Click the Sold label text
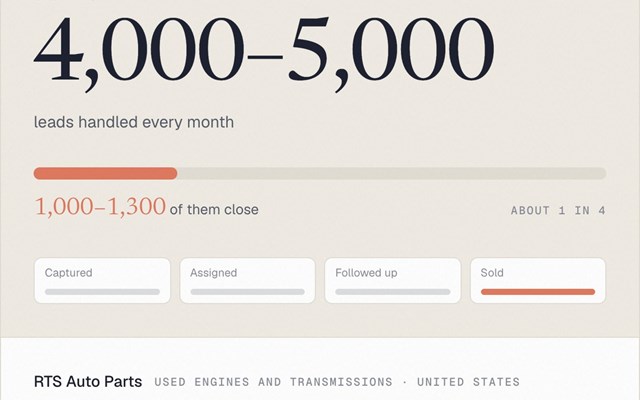Viewport: 640px width, 400px height. click(492, 273)
